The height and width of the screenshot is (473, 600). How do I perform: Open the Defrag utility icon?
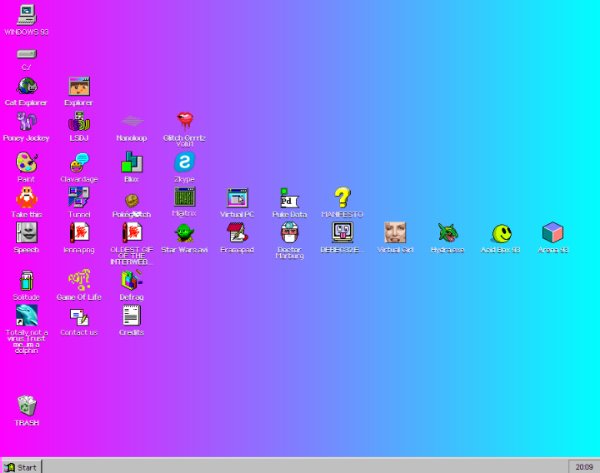pyautogui.click(x=131, y=281)
